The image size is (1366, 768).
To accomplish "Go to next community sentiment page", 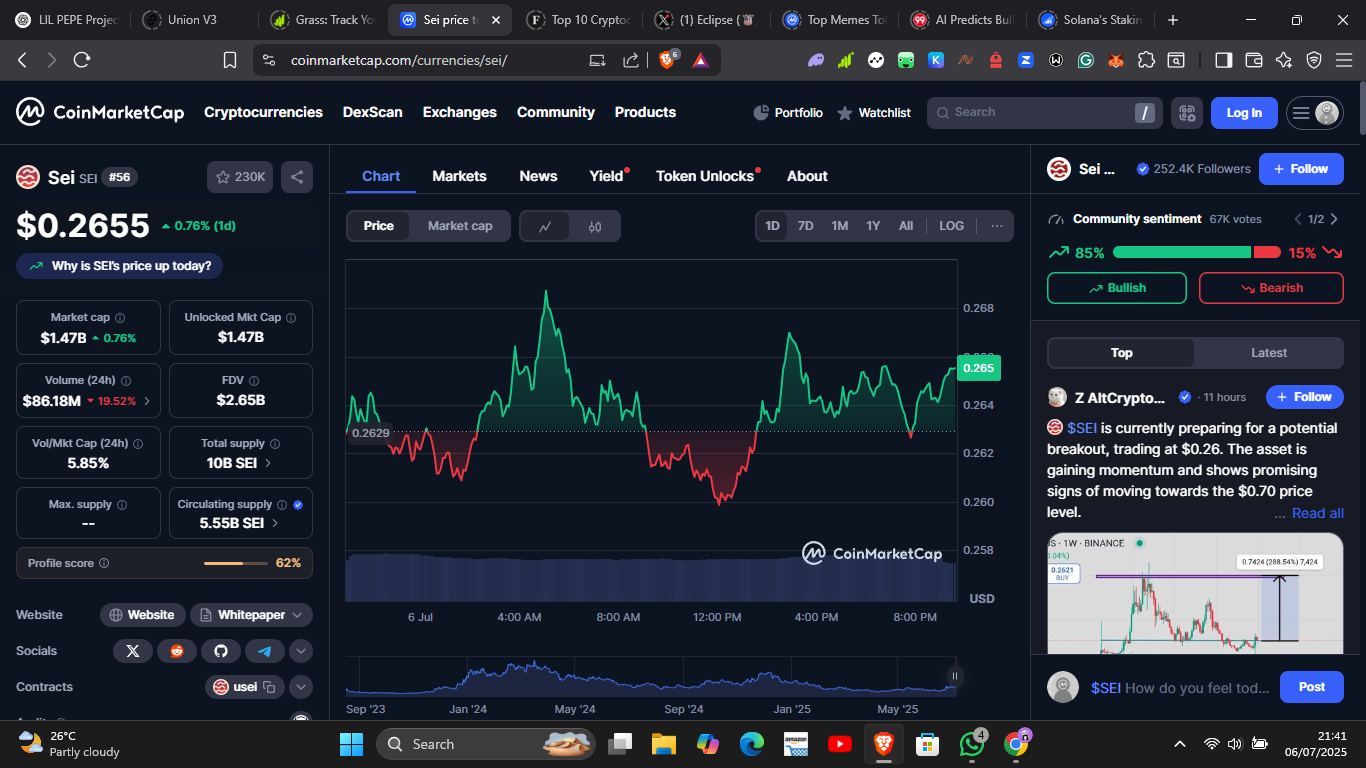I will click(x=1334, y=219).
